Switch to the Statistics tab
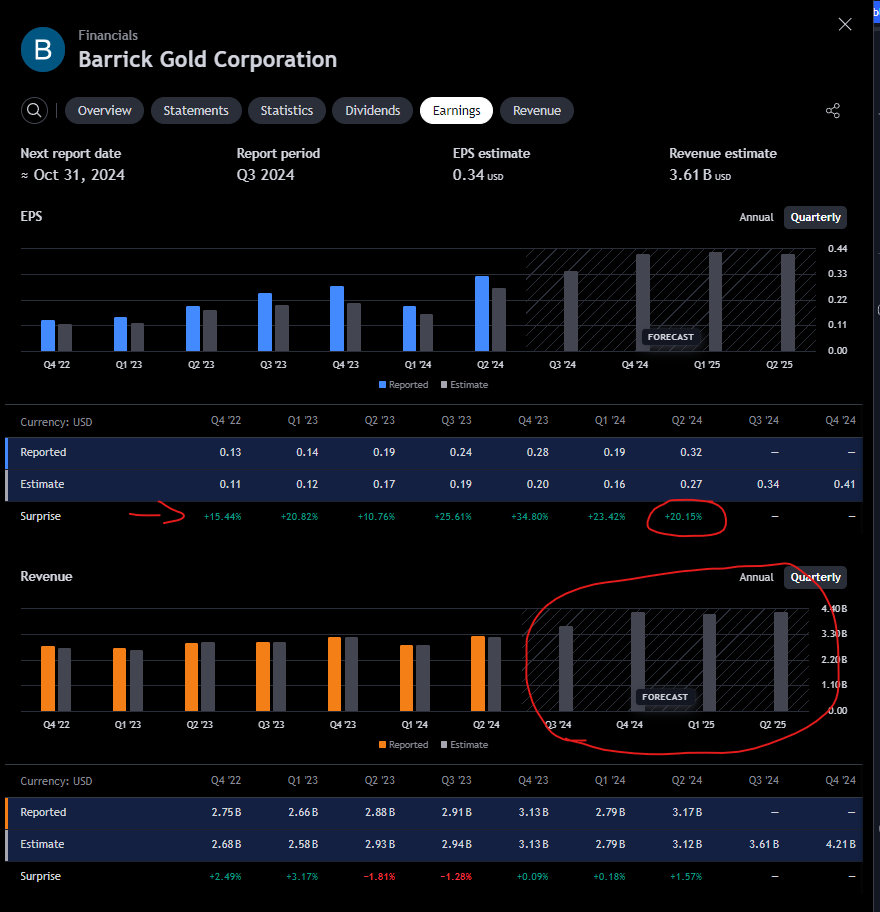 click(x=287, y=111)
